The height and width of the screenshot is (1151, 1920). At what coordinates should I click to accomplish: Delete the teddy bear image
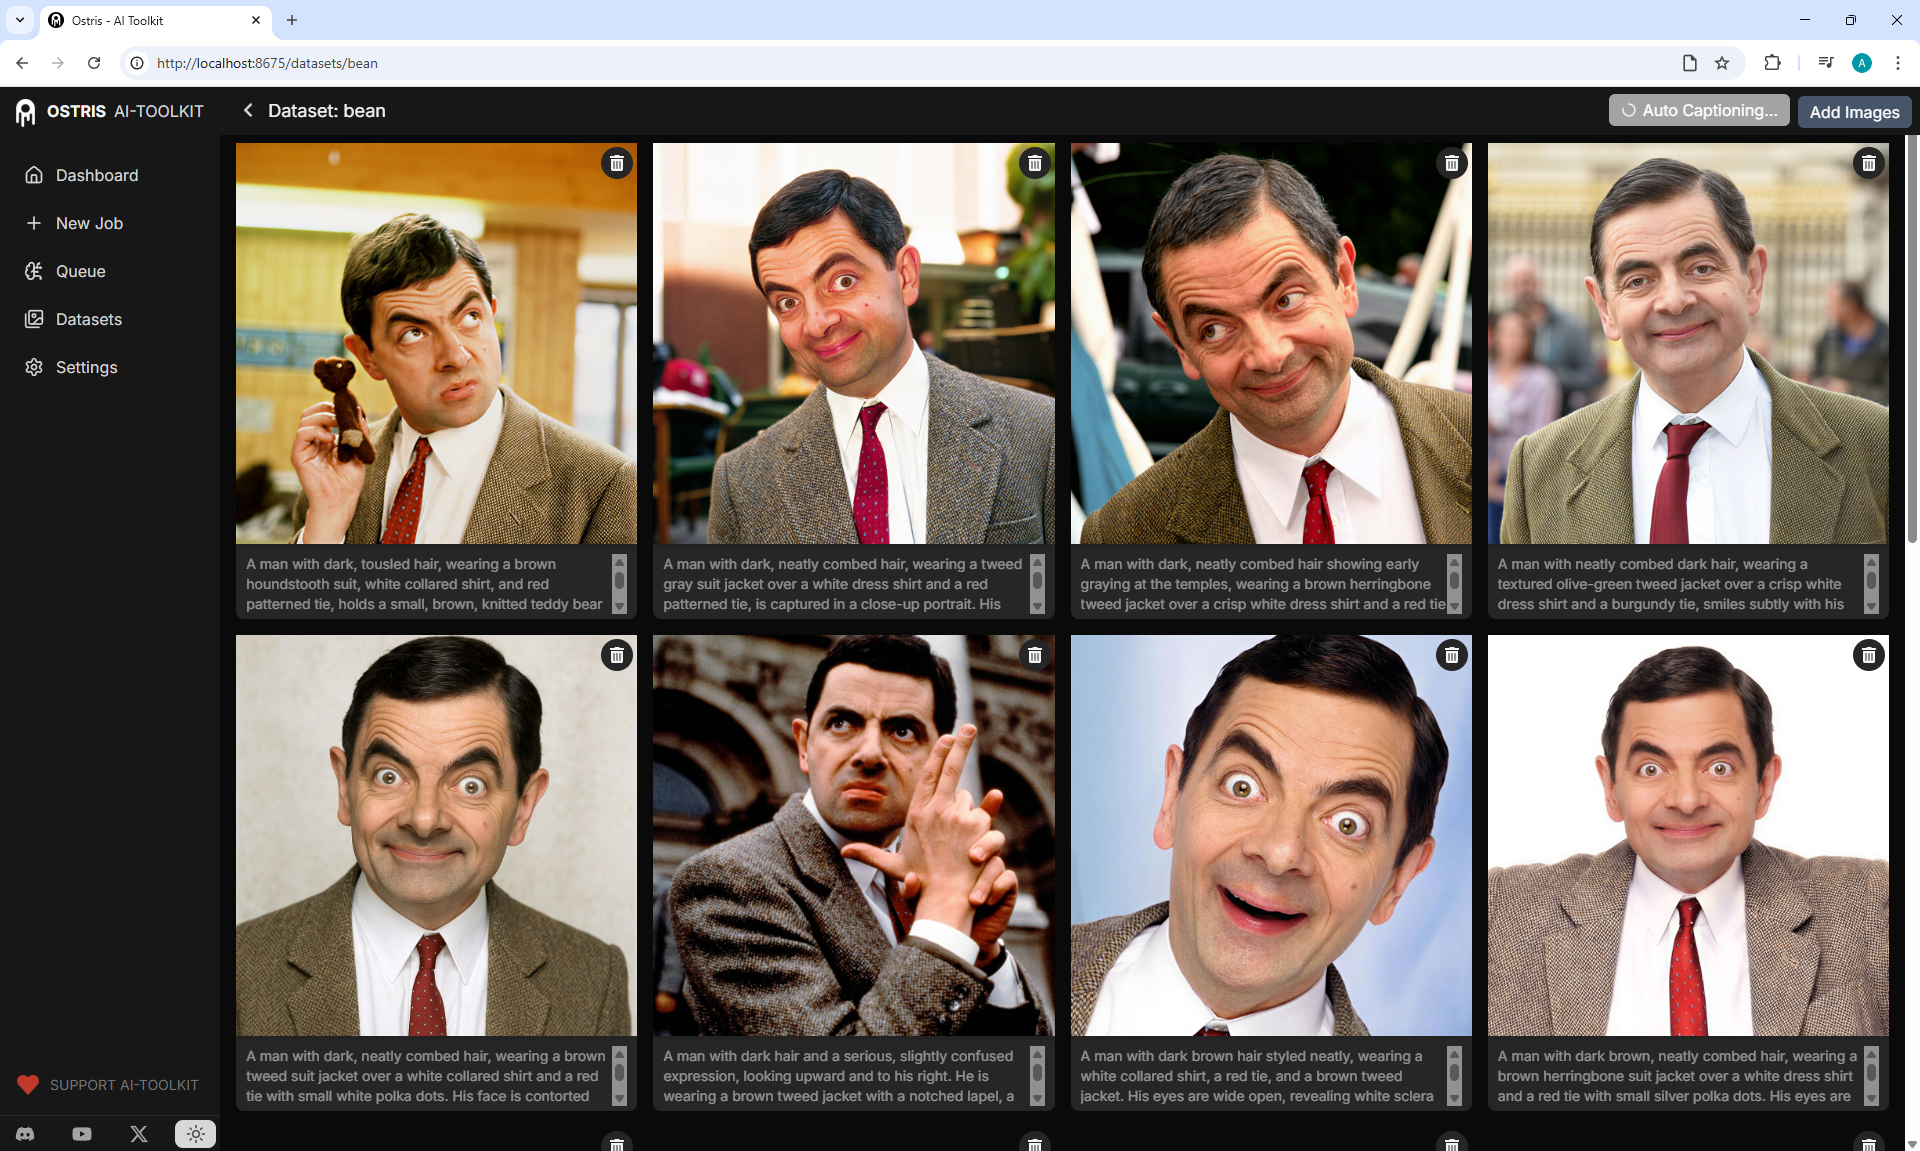point(617,163)
